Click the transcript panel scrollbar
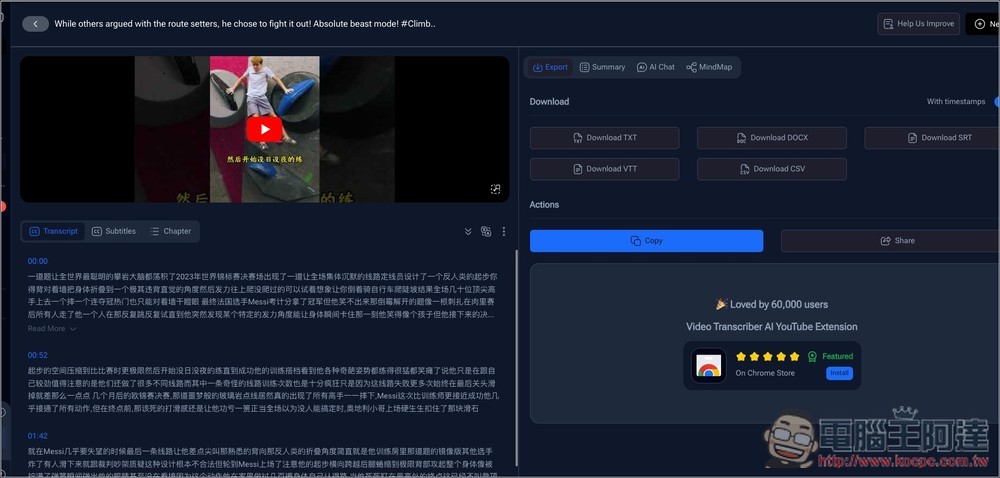Image resolution: width=1000 pixels, height=478 pixels. [516, 358]
